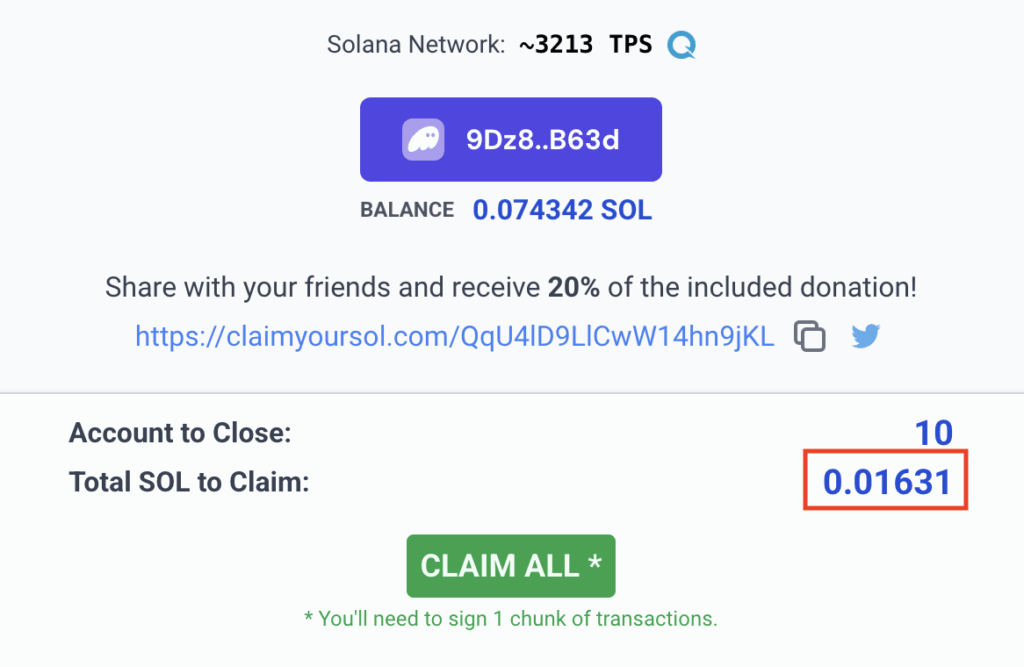Click the sign 1 chunk transactions note

(510, 619)
